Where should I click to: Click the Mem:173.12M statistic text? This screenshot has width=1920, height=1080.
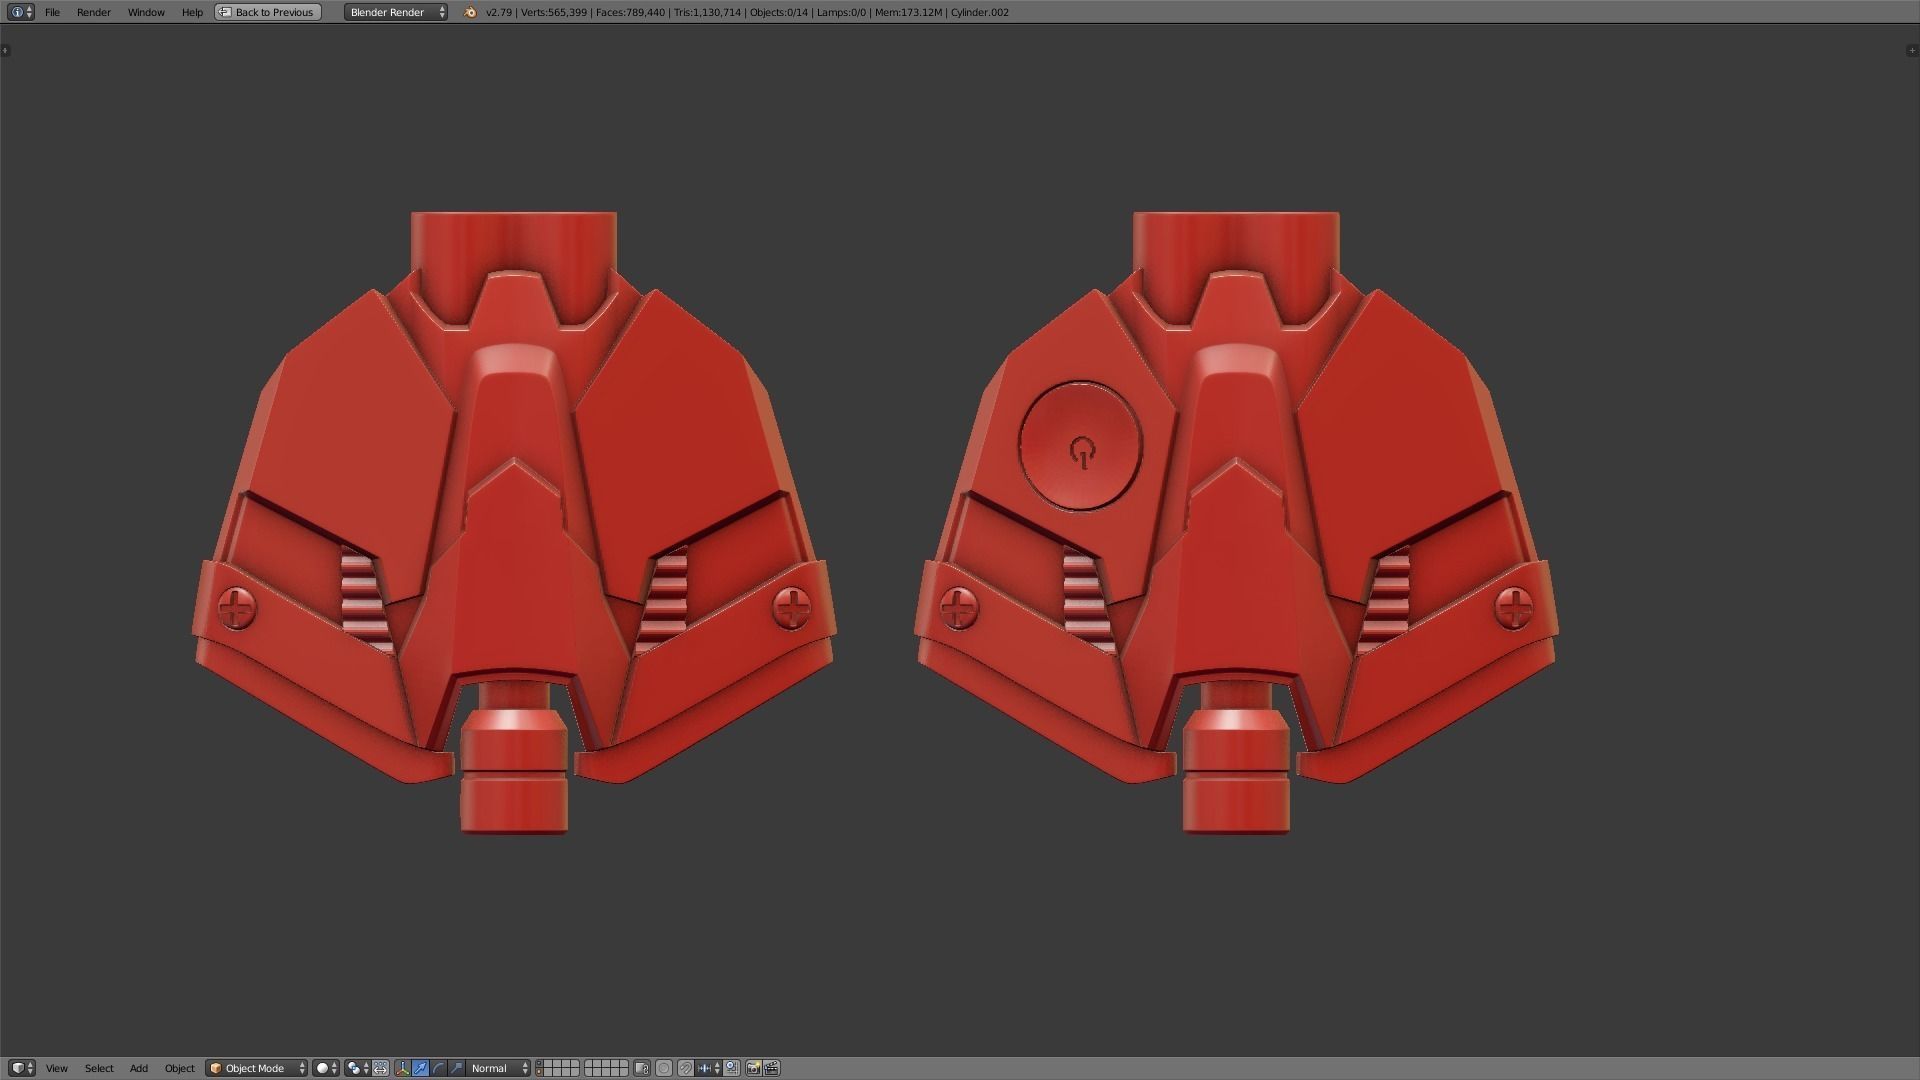(908, 12)
